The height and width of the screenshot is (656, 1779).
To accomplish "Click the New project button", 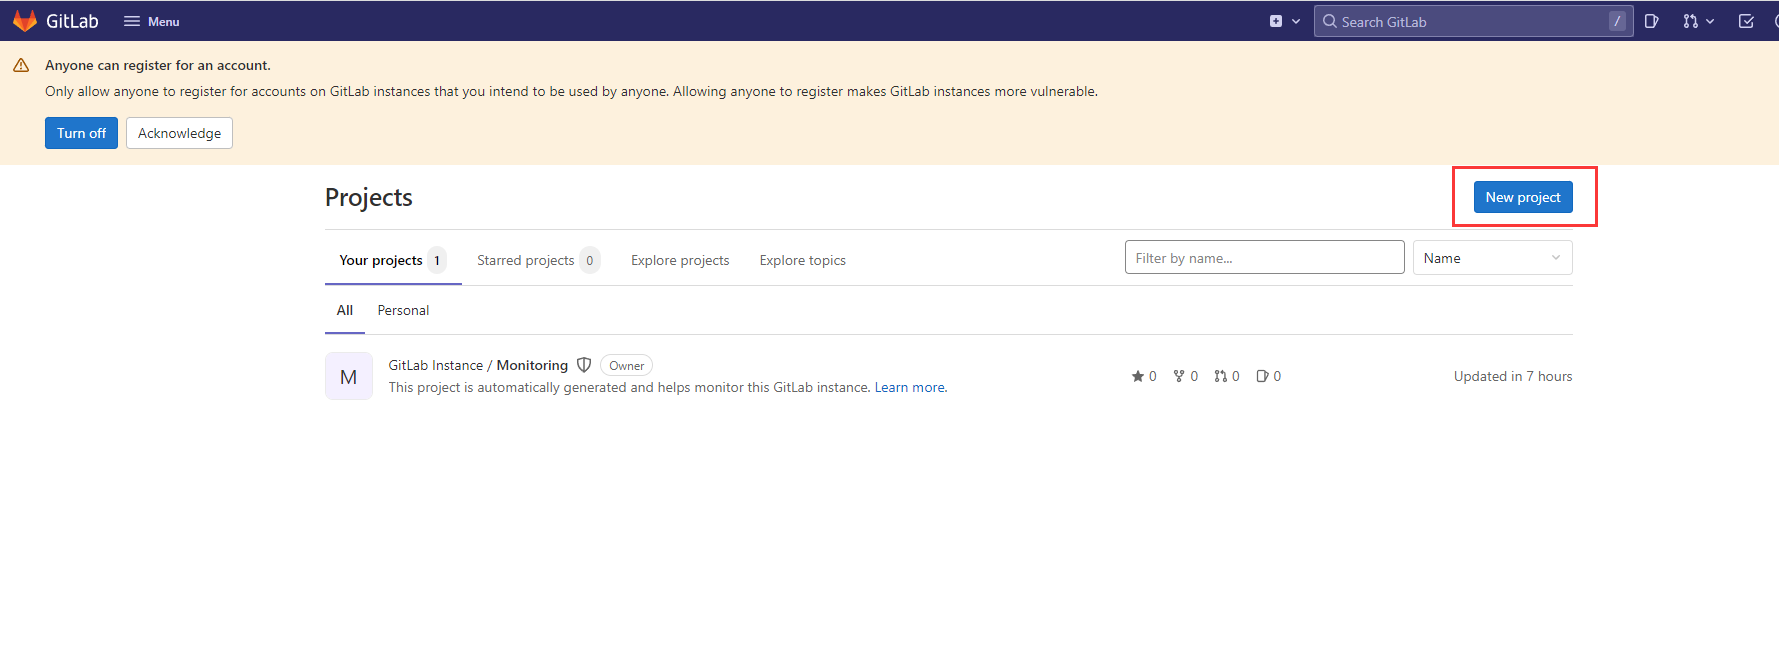I will (1523, 197).
